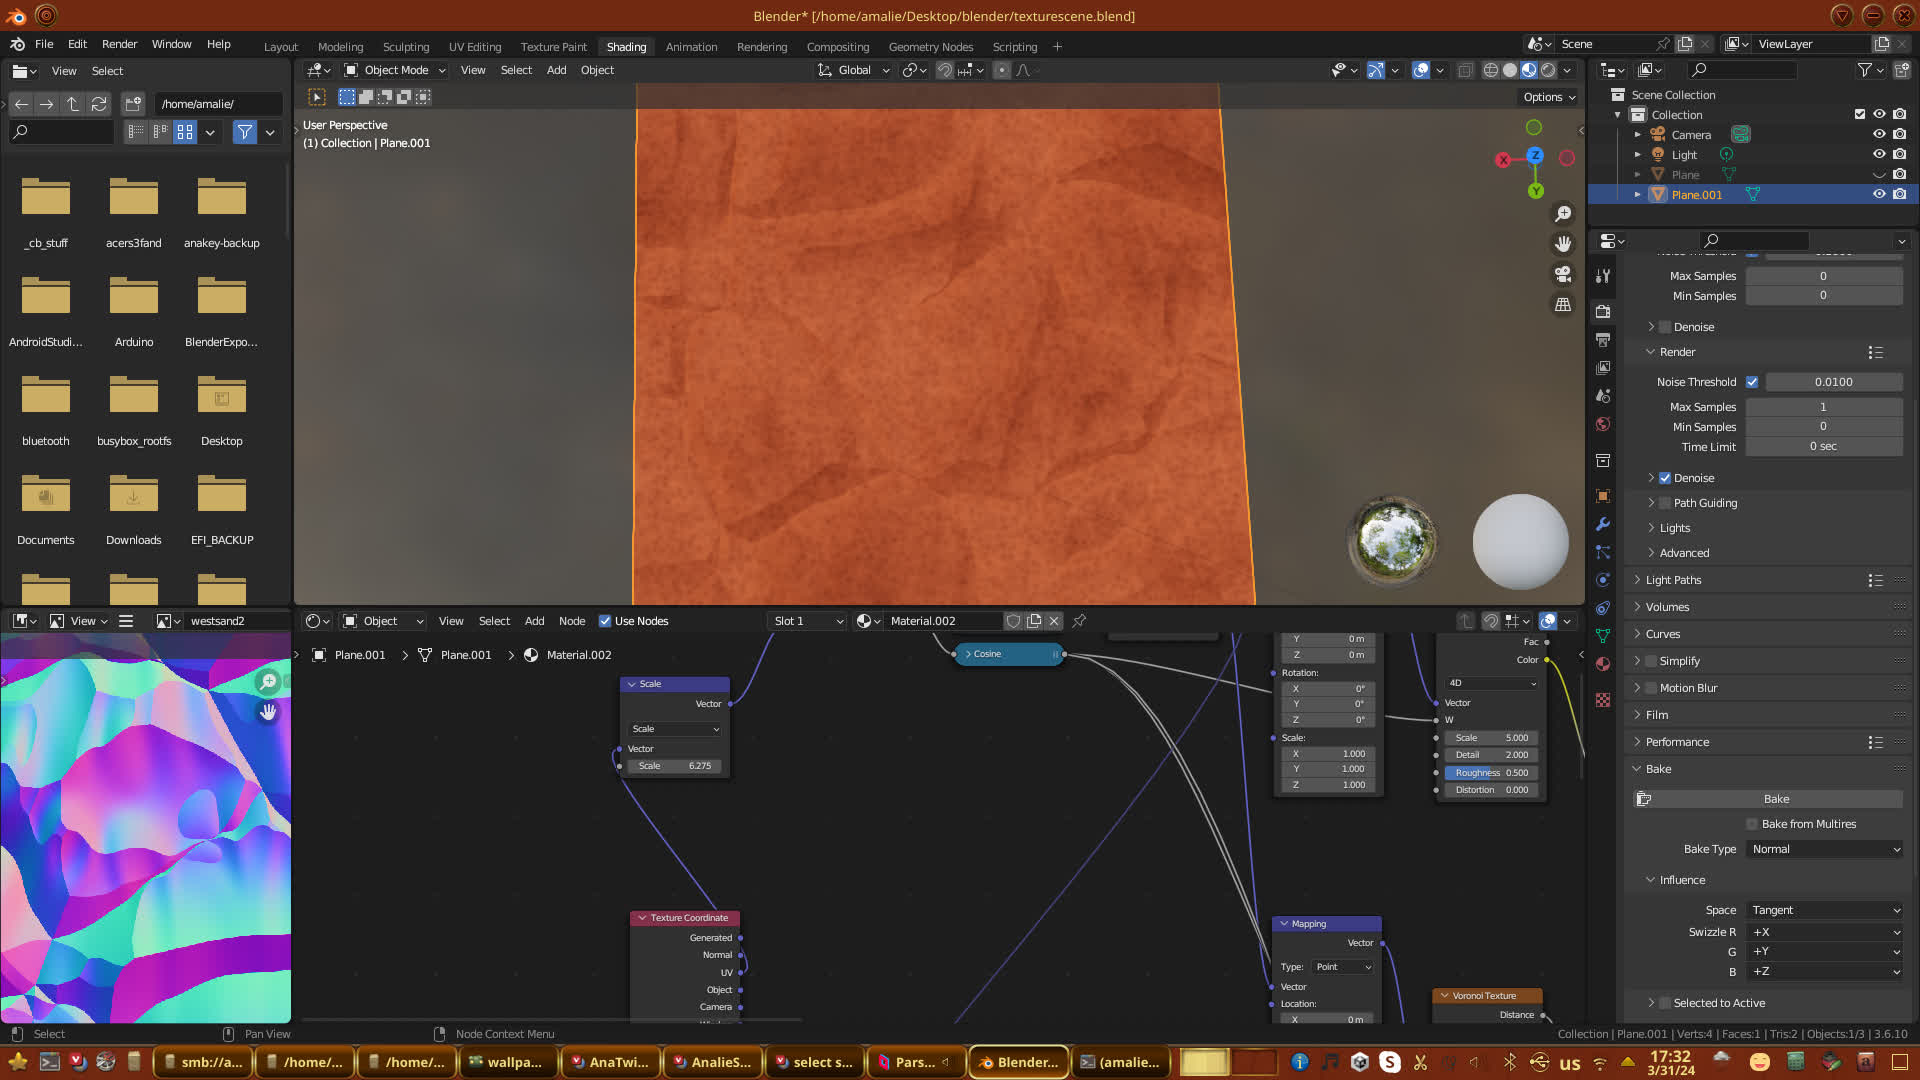1920x1080 pixels.
Task: Switch perspective/orthographic grid icon
Action: [1563, 304]
